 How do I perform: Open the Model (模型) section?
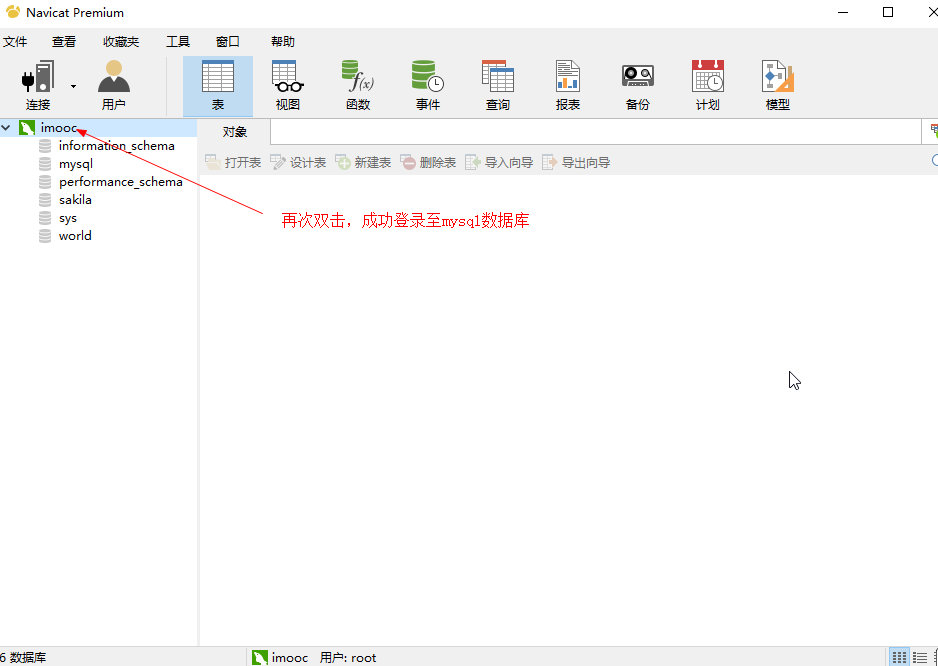pos(778,86)
